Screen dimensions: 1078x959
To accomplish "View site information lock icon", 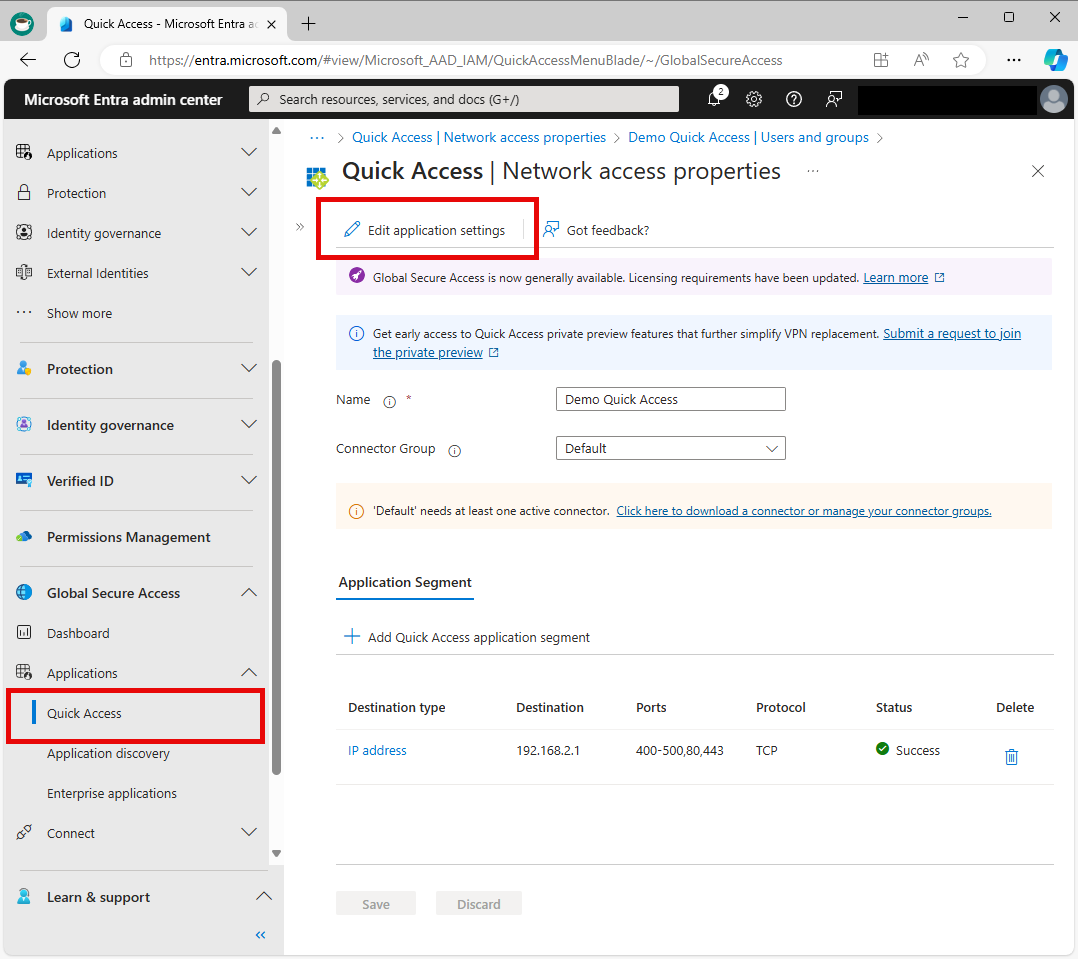I will 126,60.
